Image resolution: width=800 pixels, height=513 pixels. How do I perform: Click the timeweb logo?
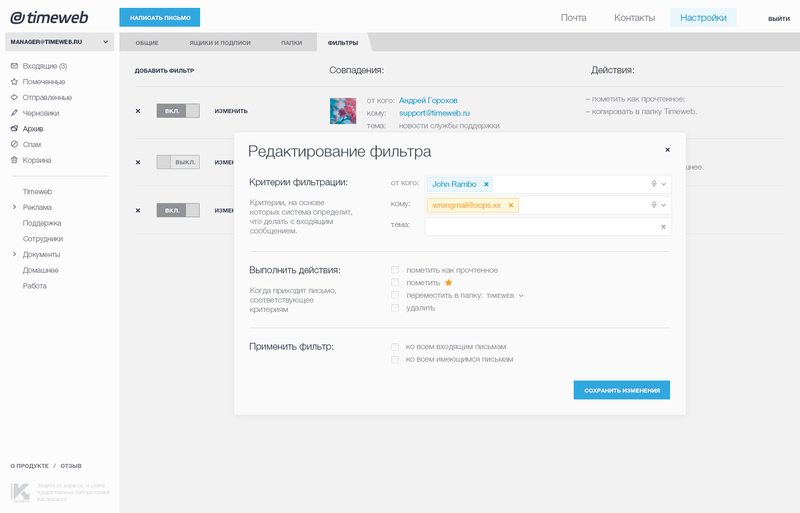(x=49, y=17)
